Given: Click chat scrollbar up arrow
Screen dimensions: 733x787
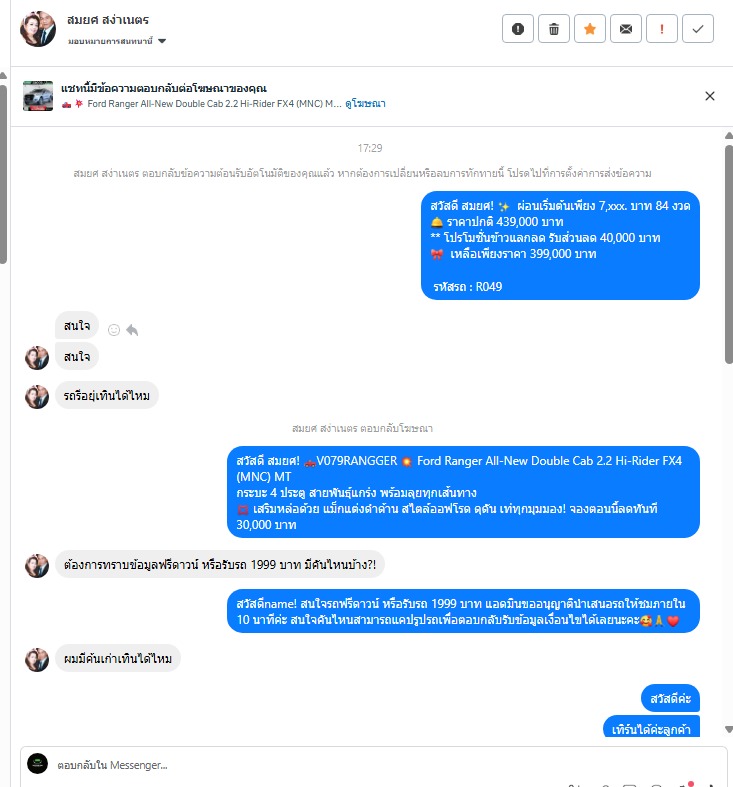Looking at the screenshot, I should 728,136.
